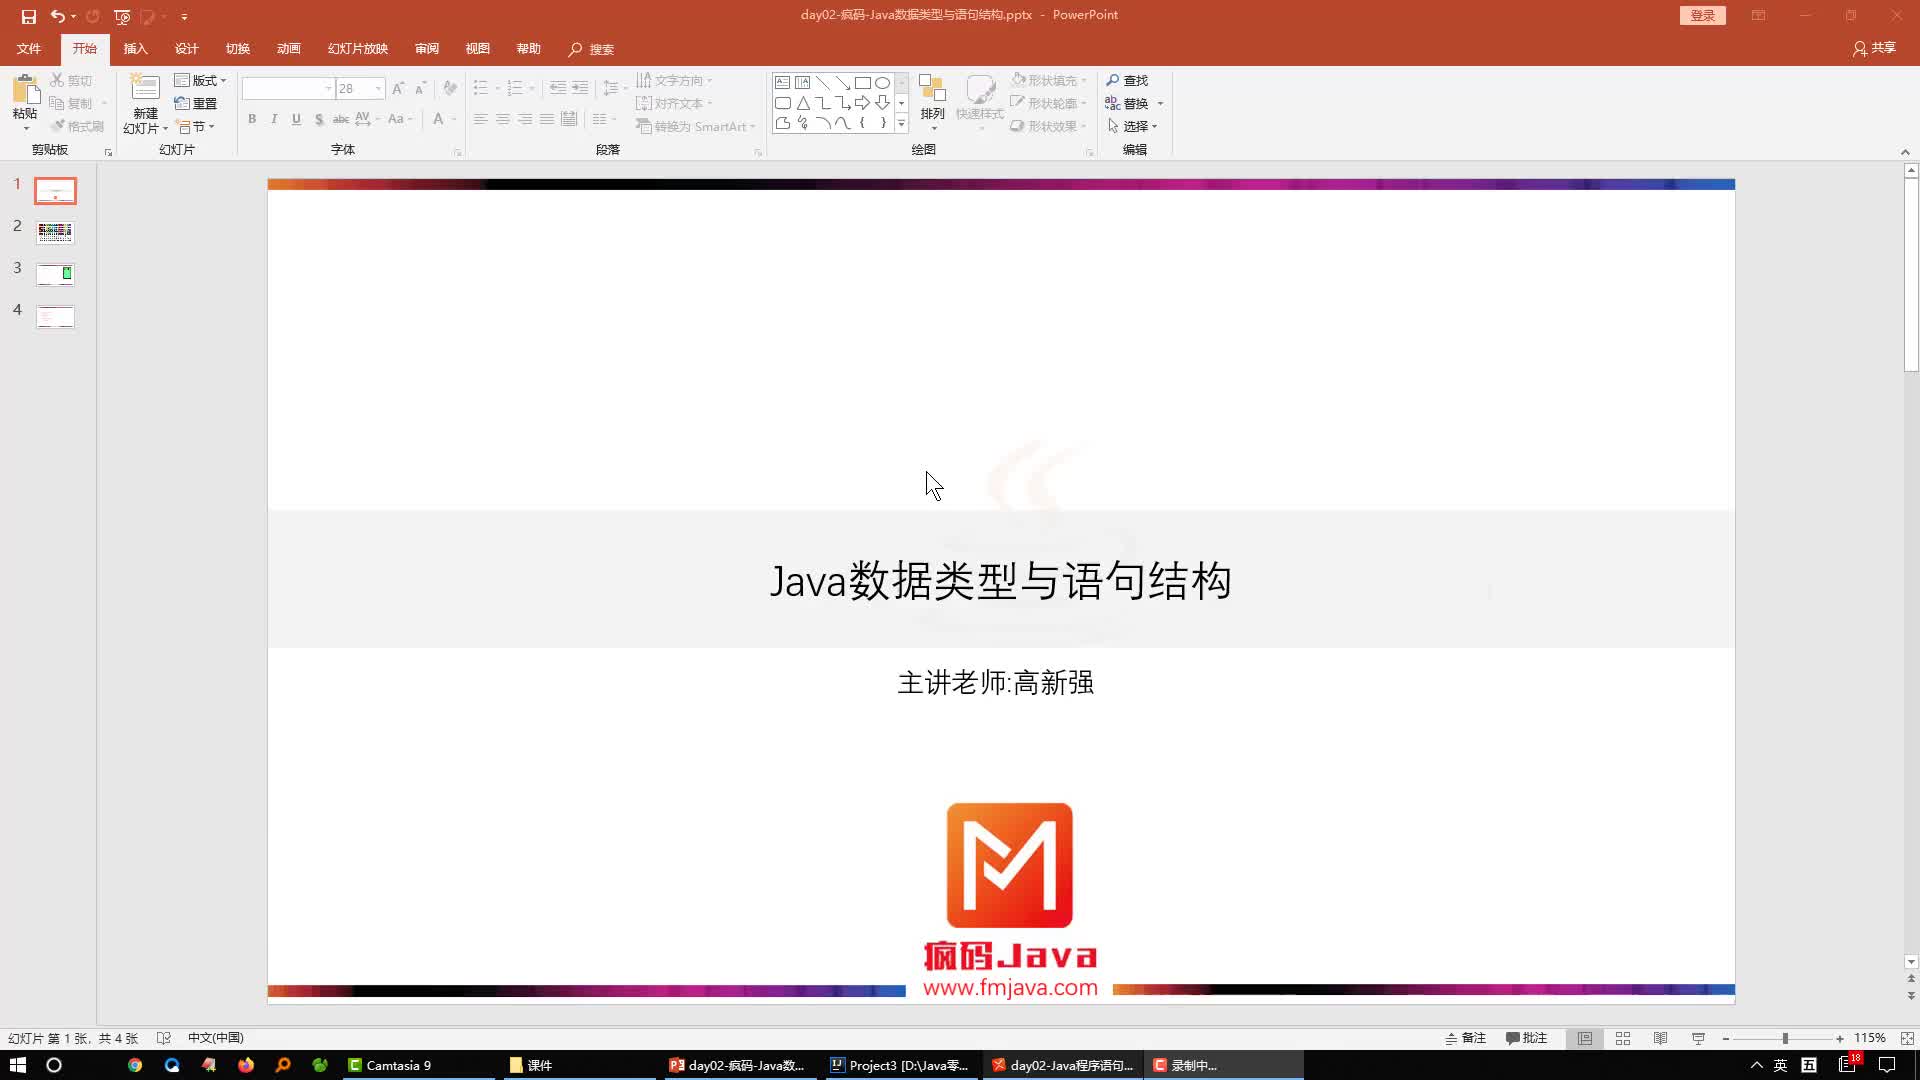
Task: Open the Slide Show (幻灯片放映) tab
Action: [357, 48]
